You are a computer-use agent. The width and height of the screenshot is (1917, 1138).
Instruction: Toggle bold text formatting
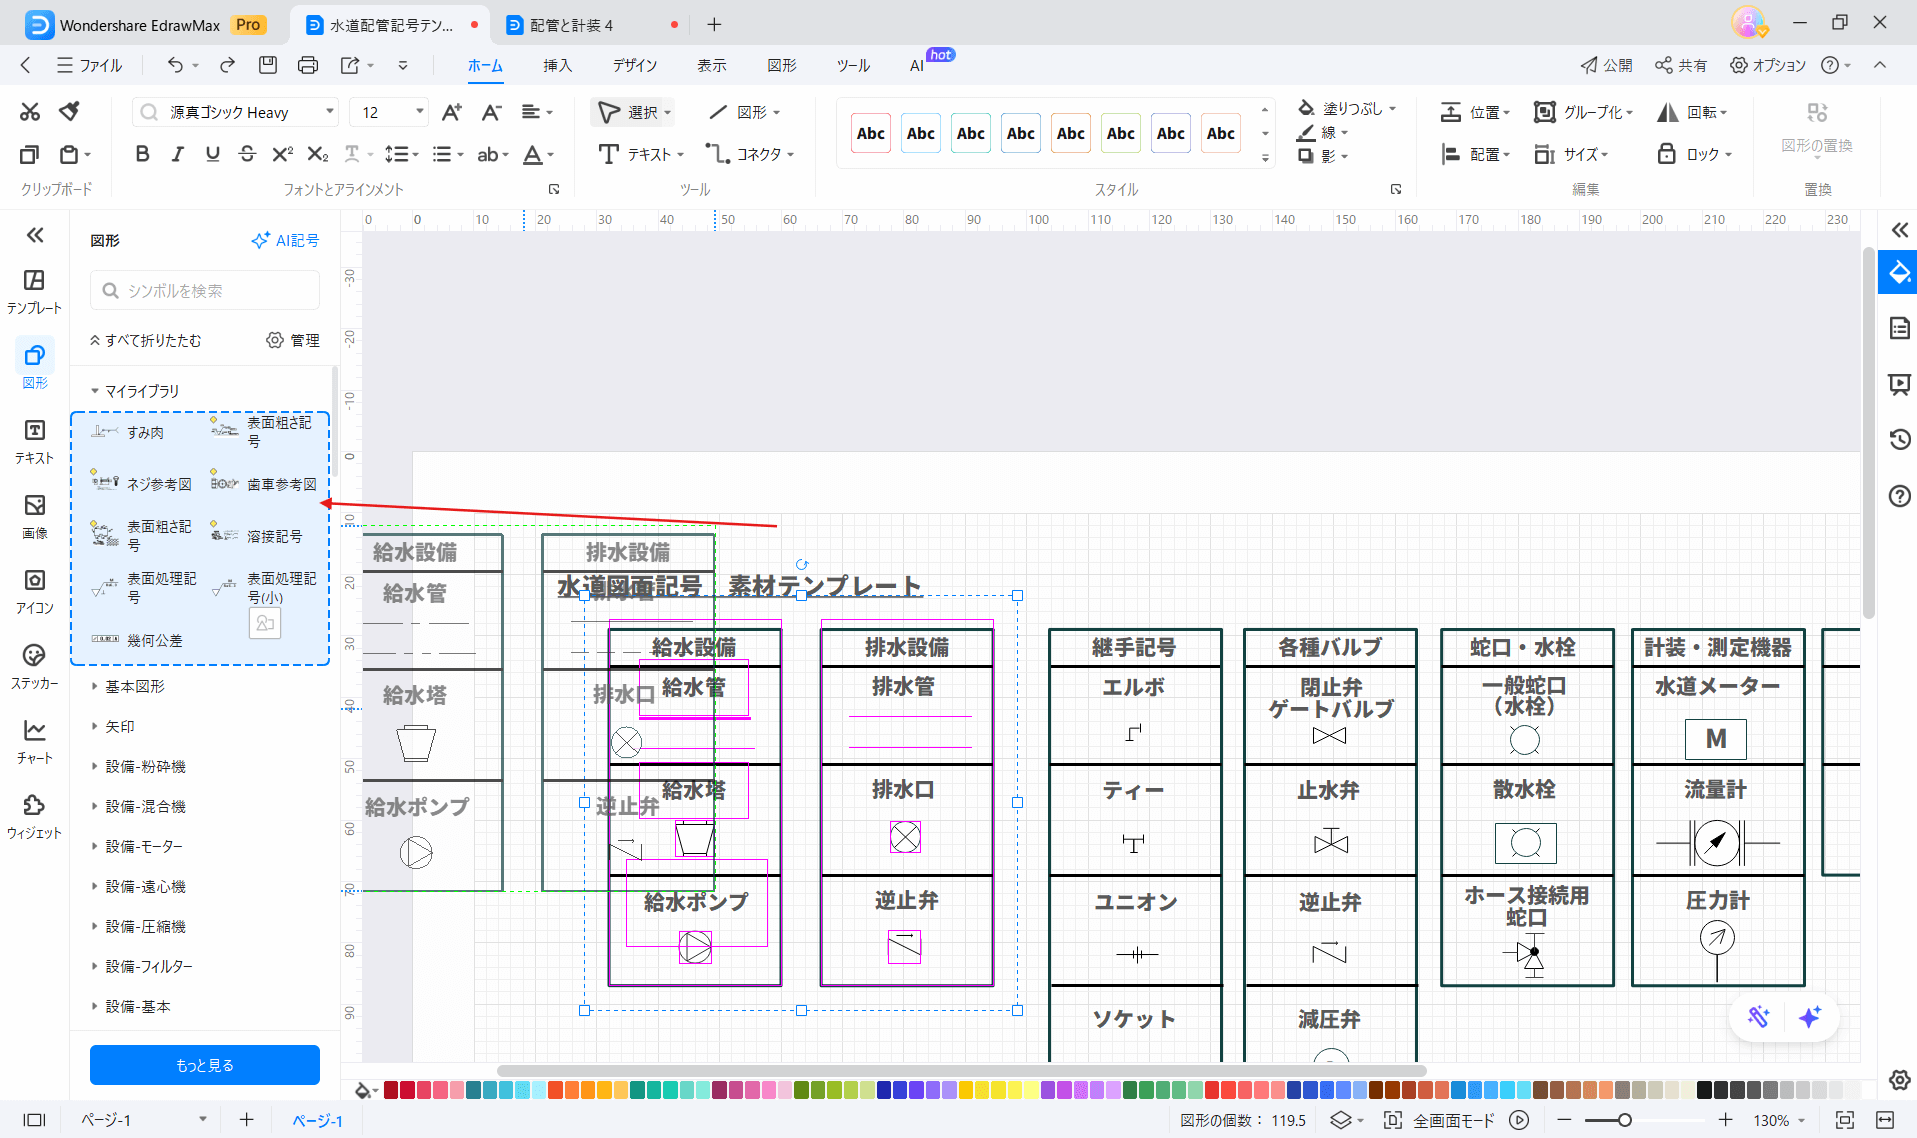coord(141,154)
